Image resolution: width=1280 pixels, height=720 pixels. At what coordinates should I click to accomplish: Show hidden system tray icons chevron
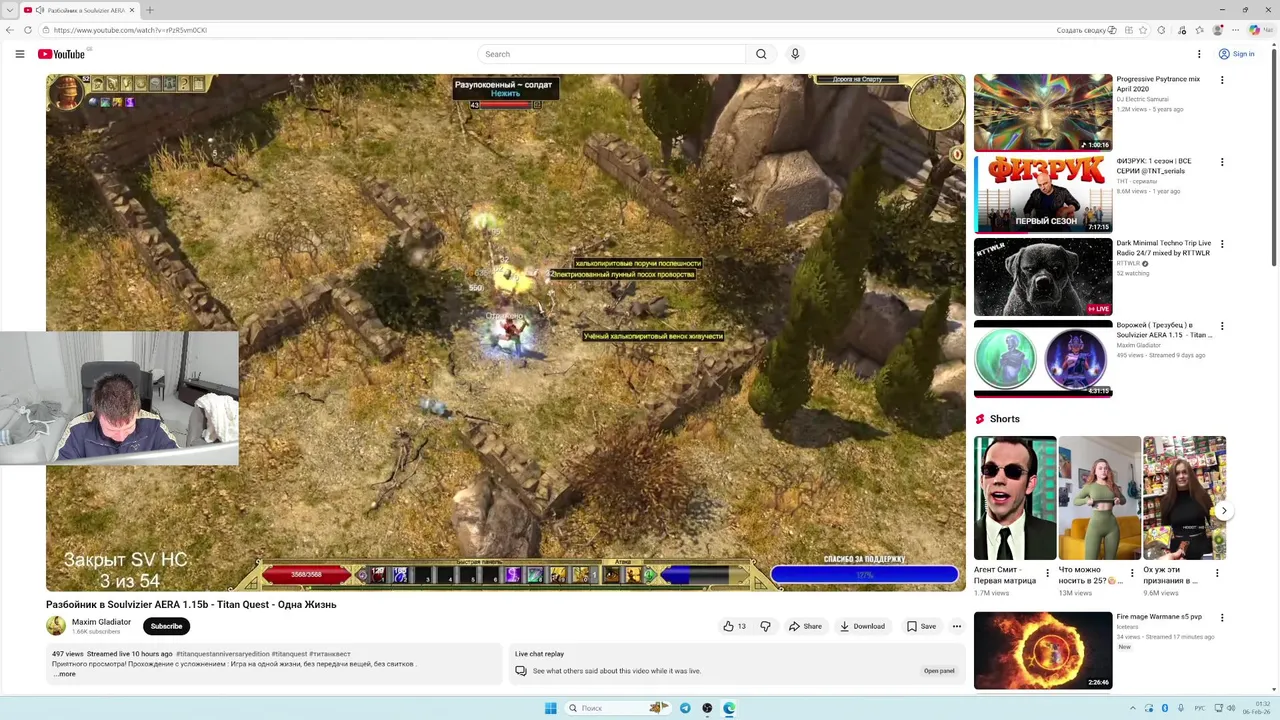pyautogui.click(x=1134, y=708)
